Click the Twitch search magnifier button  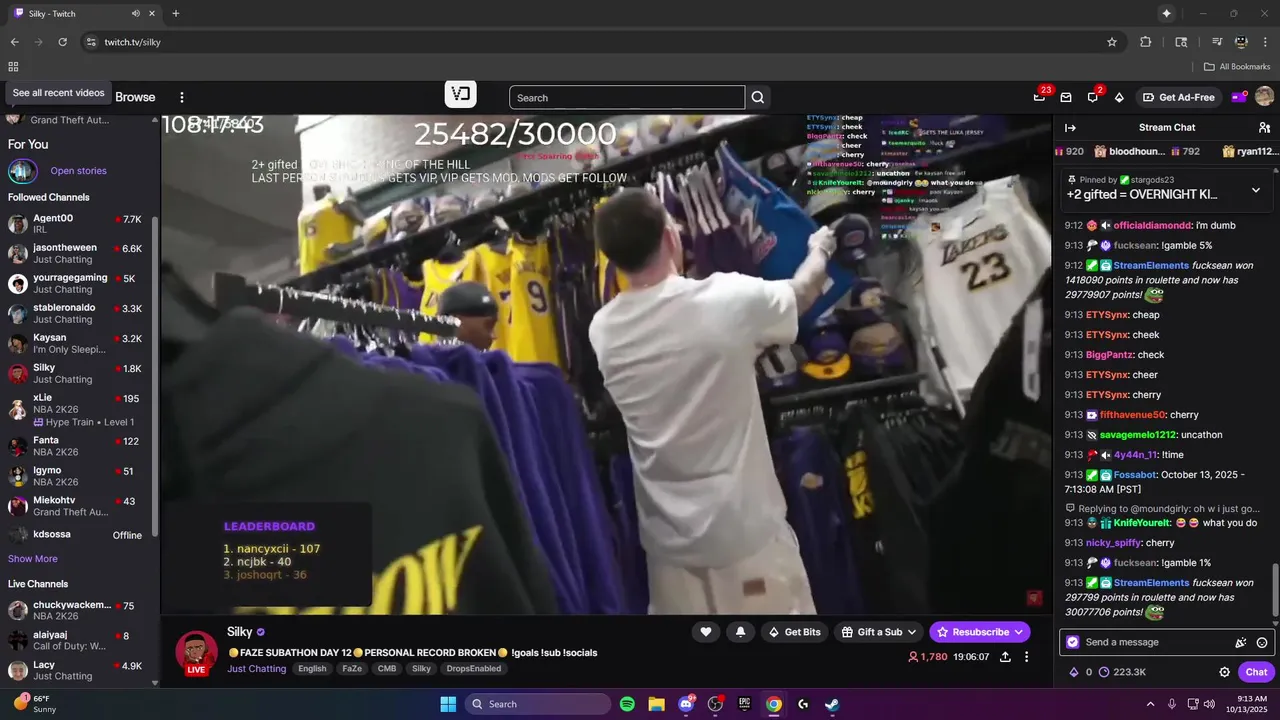click(x=758, y=97)
